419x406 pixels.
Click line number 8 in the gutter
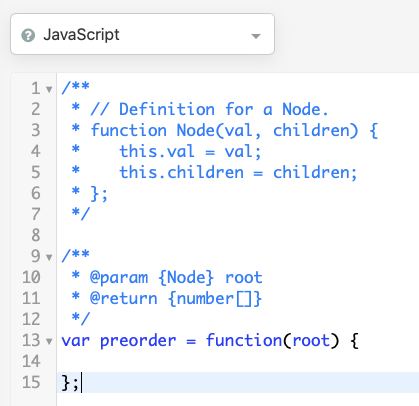click(x=36, y=235)
